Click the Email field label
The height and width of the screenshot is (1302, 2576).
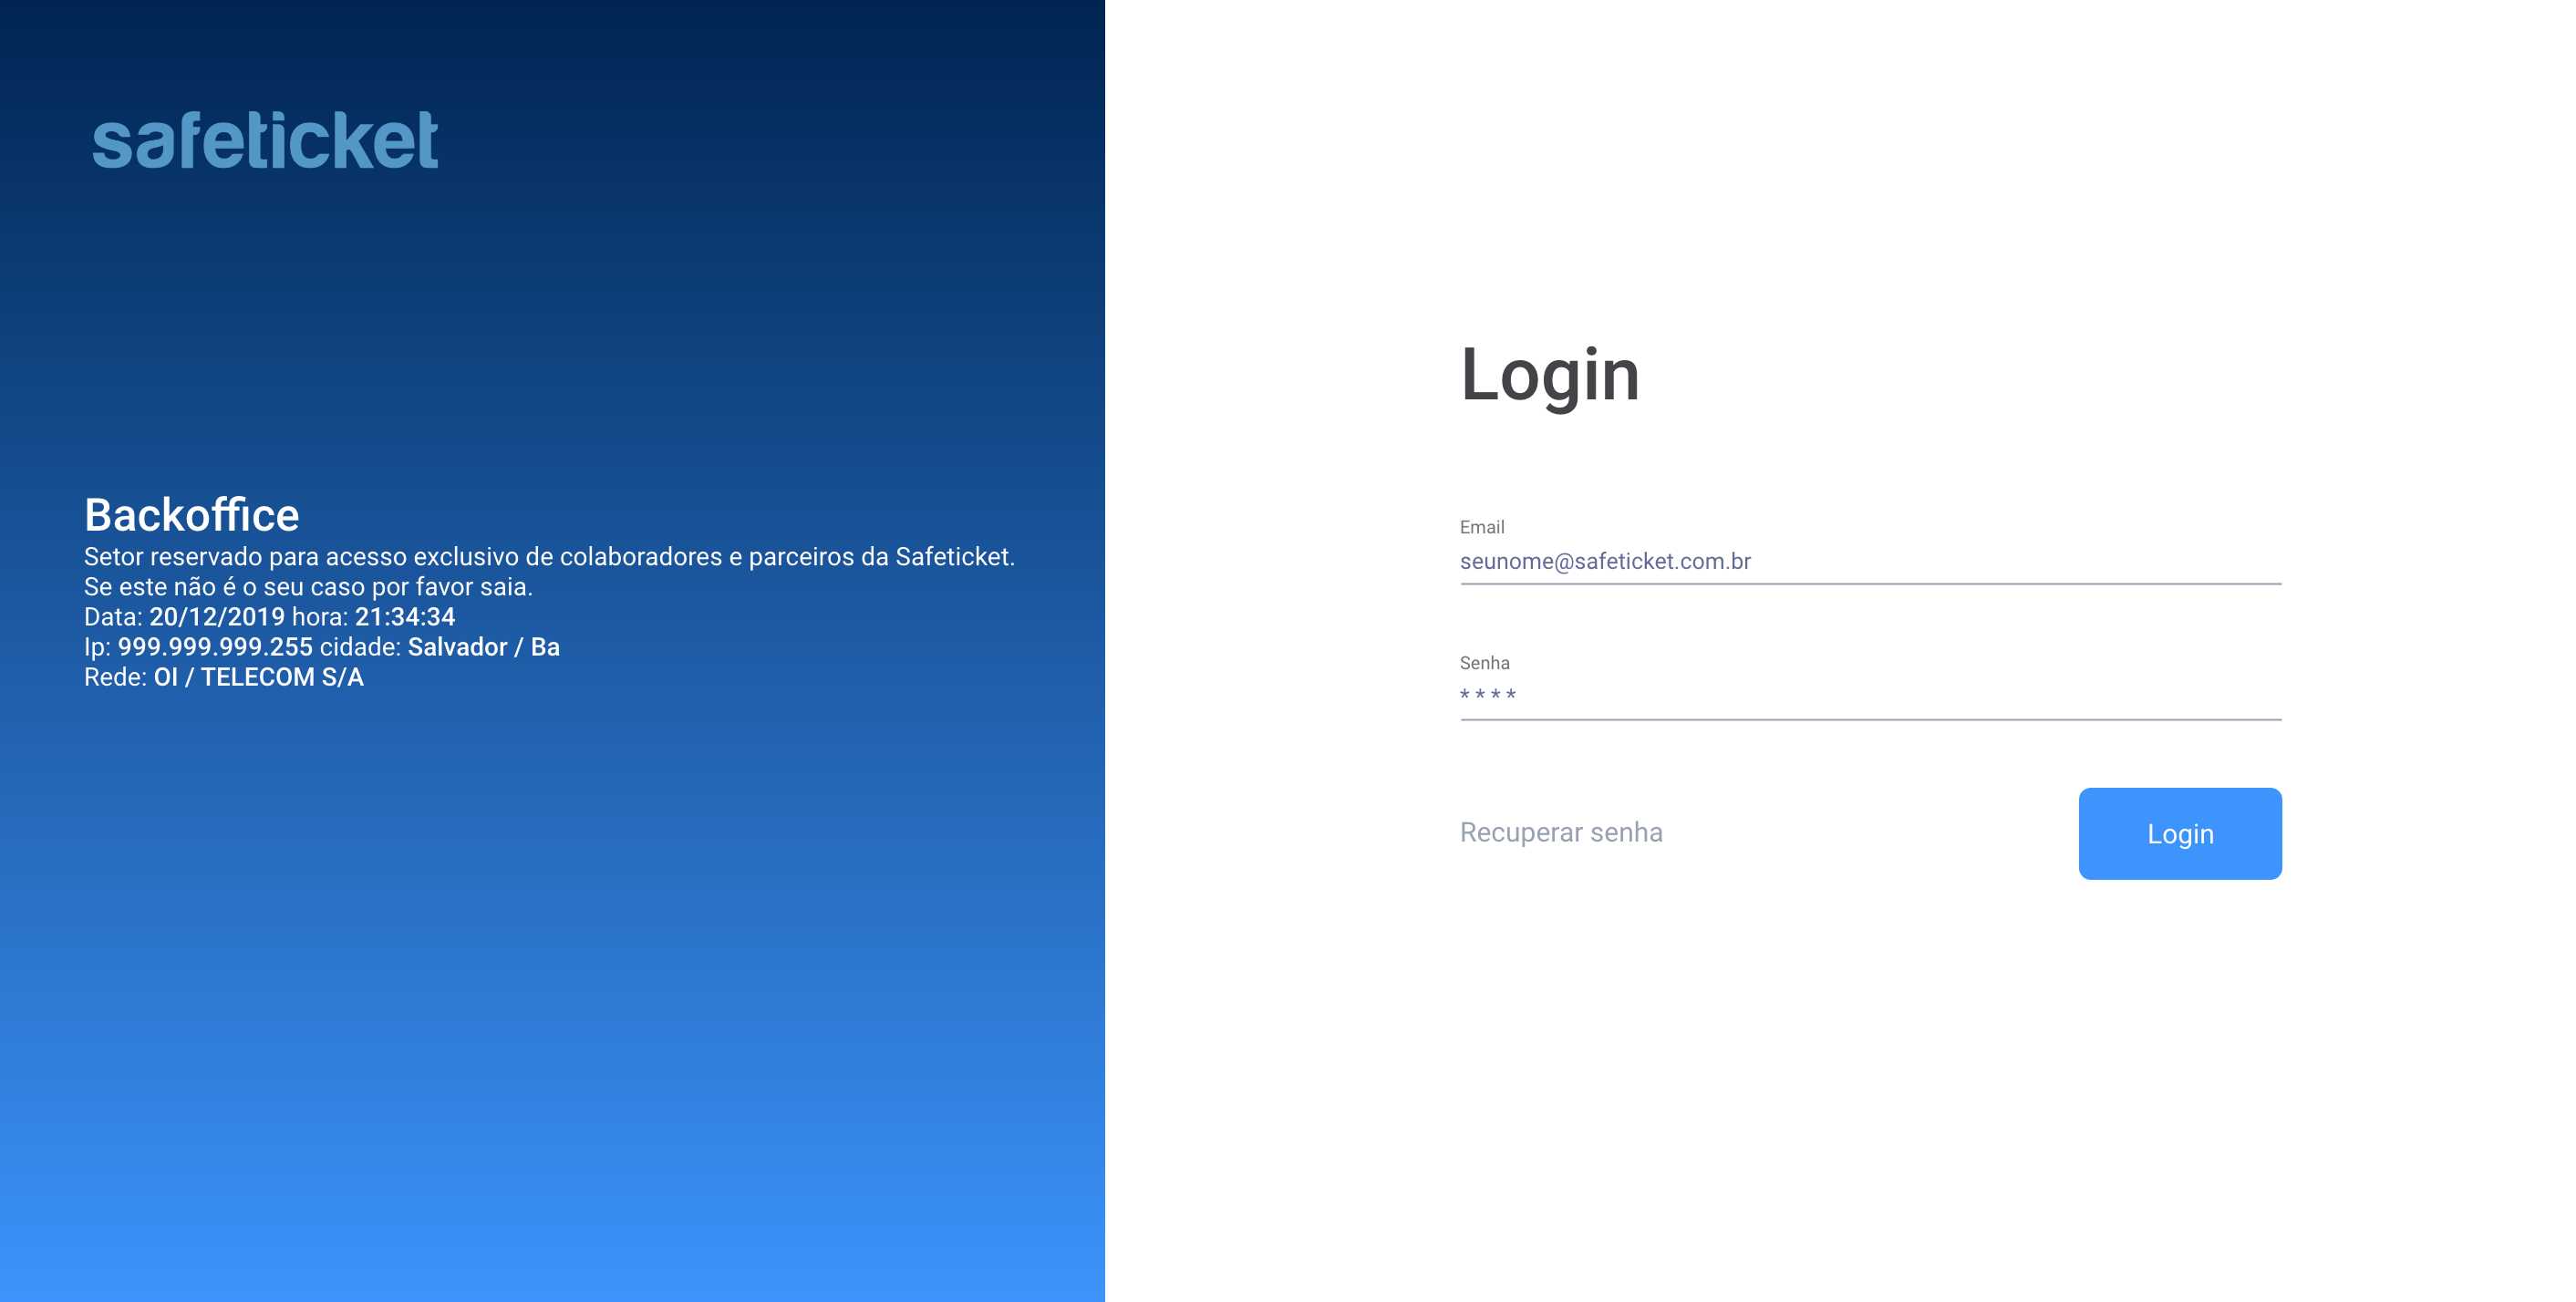[1482, 527]
